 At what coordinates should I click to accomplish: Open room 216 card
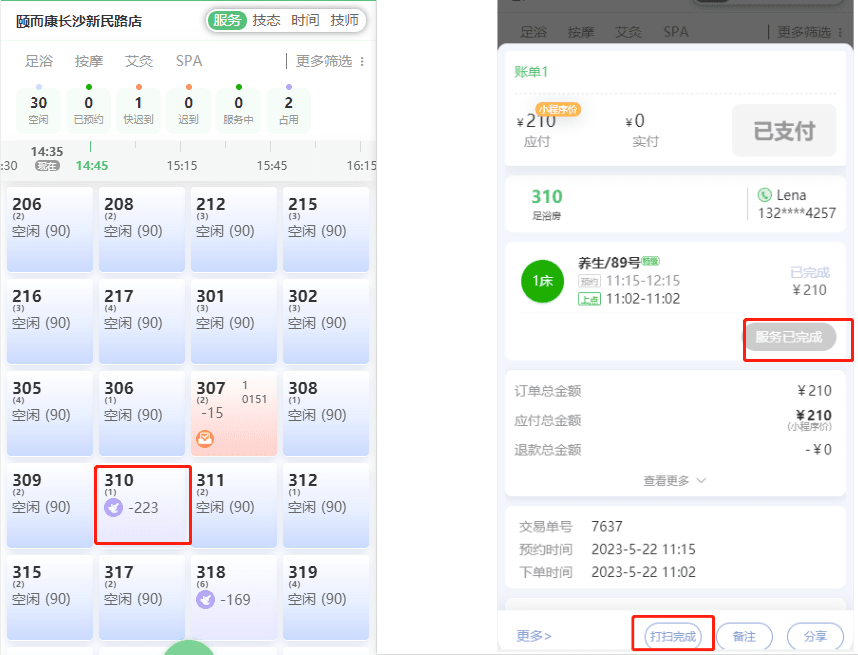[x=50, y=321]
